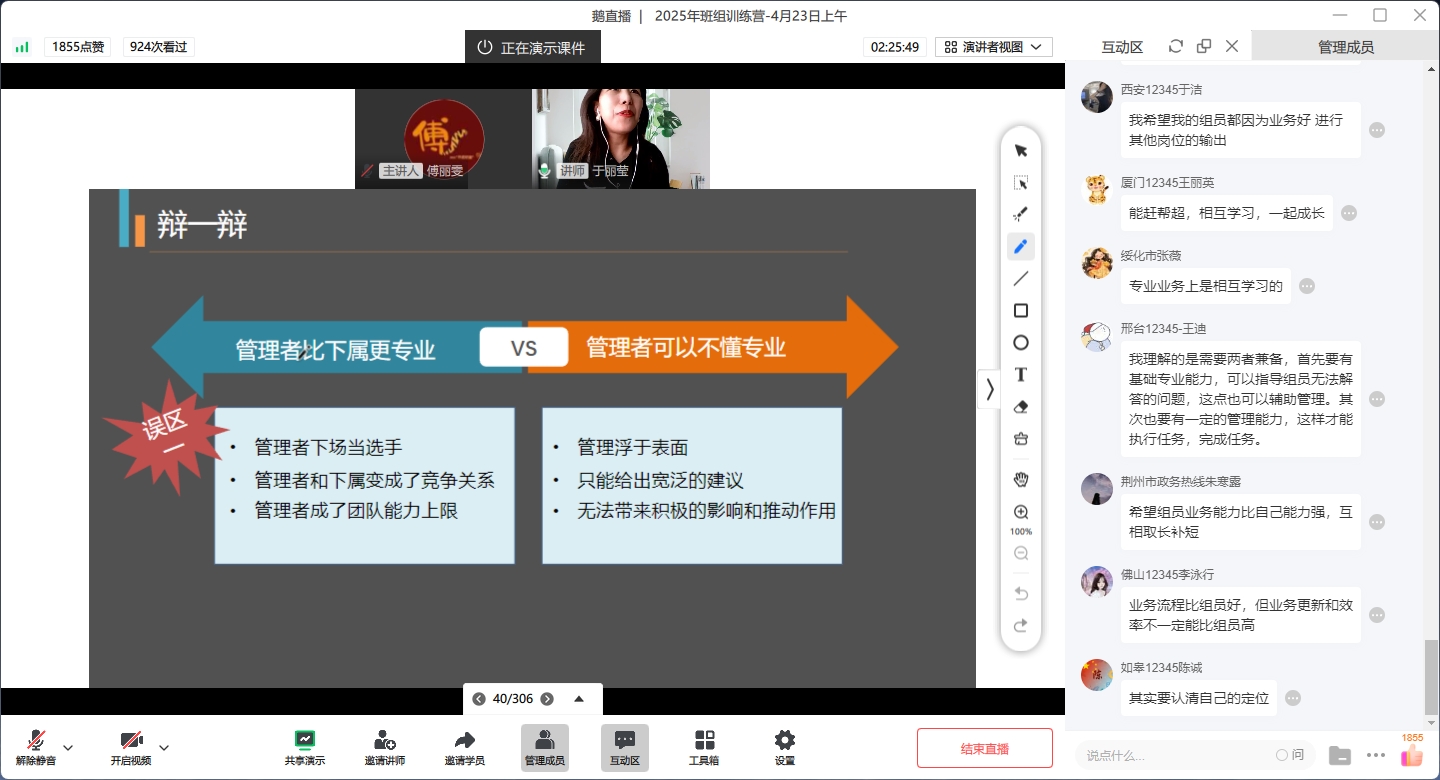The image size is (1440, 780).
Task: Expand slide thumbnails arrow next to 40/306
Action: tap(579, 699)
